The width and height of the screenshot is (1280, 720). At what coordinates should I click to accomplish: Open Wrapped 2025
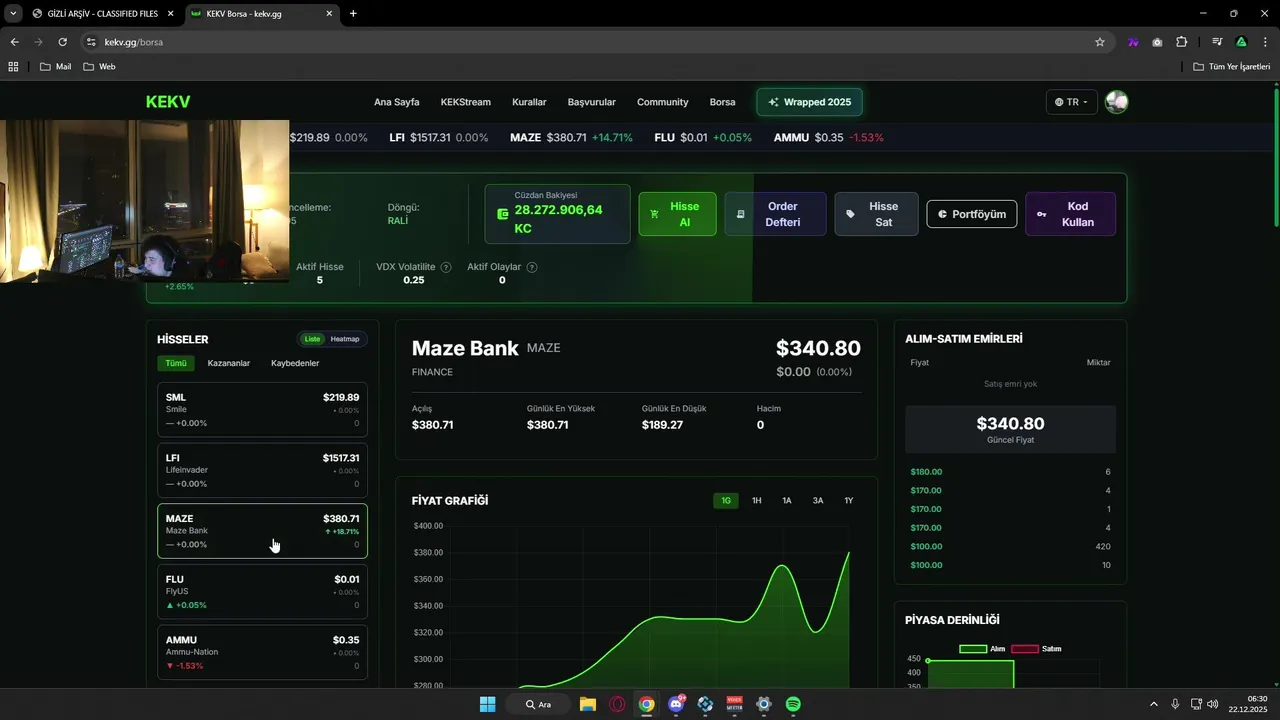[809, 102]
